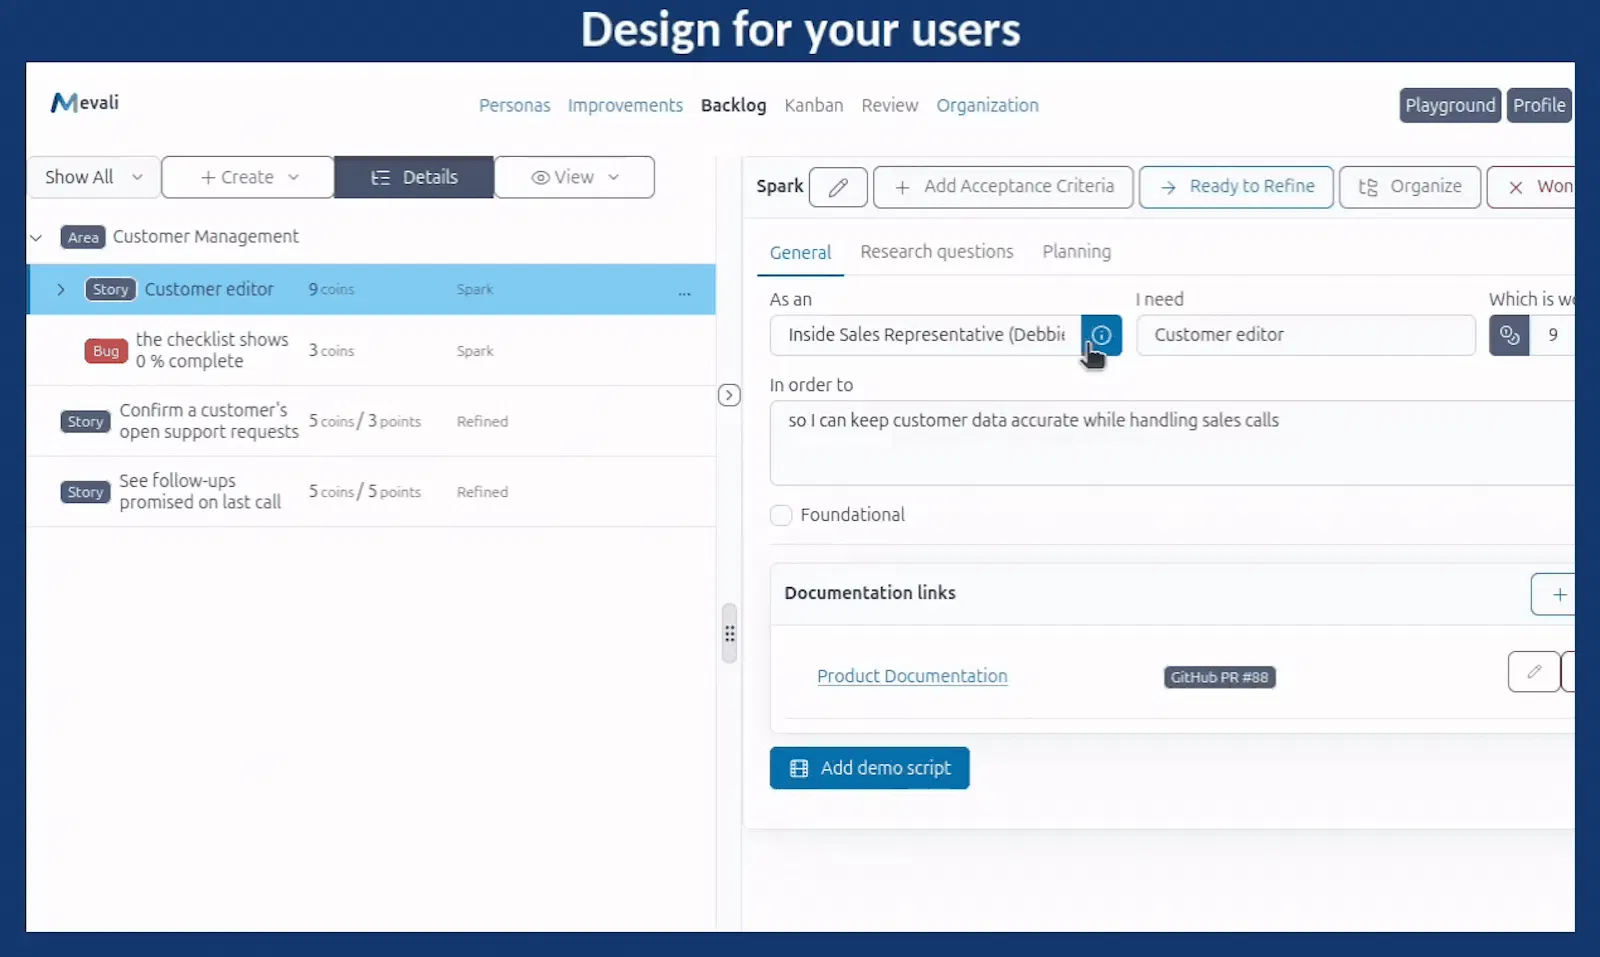Viewport: 1600px width, 957px height.
Task: Click the coins icon beside the value 9
Action: tap(1509, 335)
